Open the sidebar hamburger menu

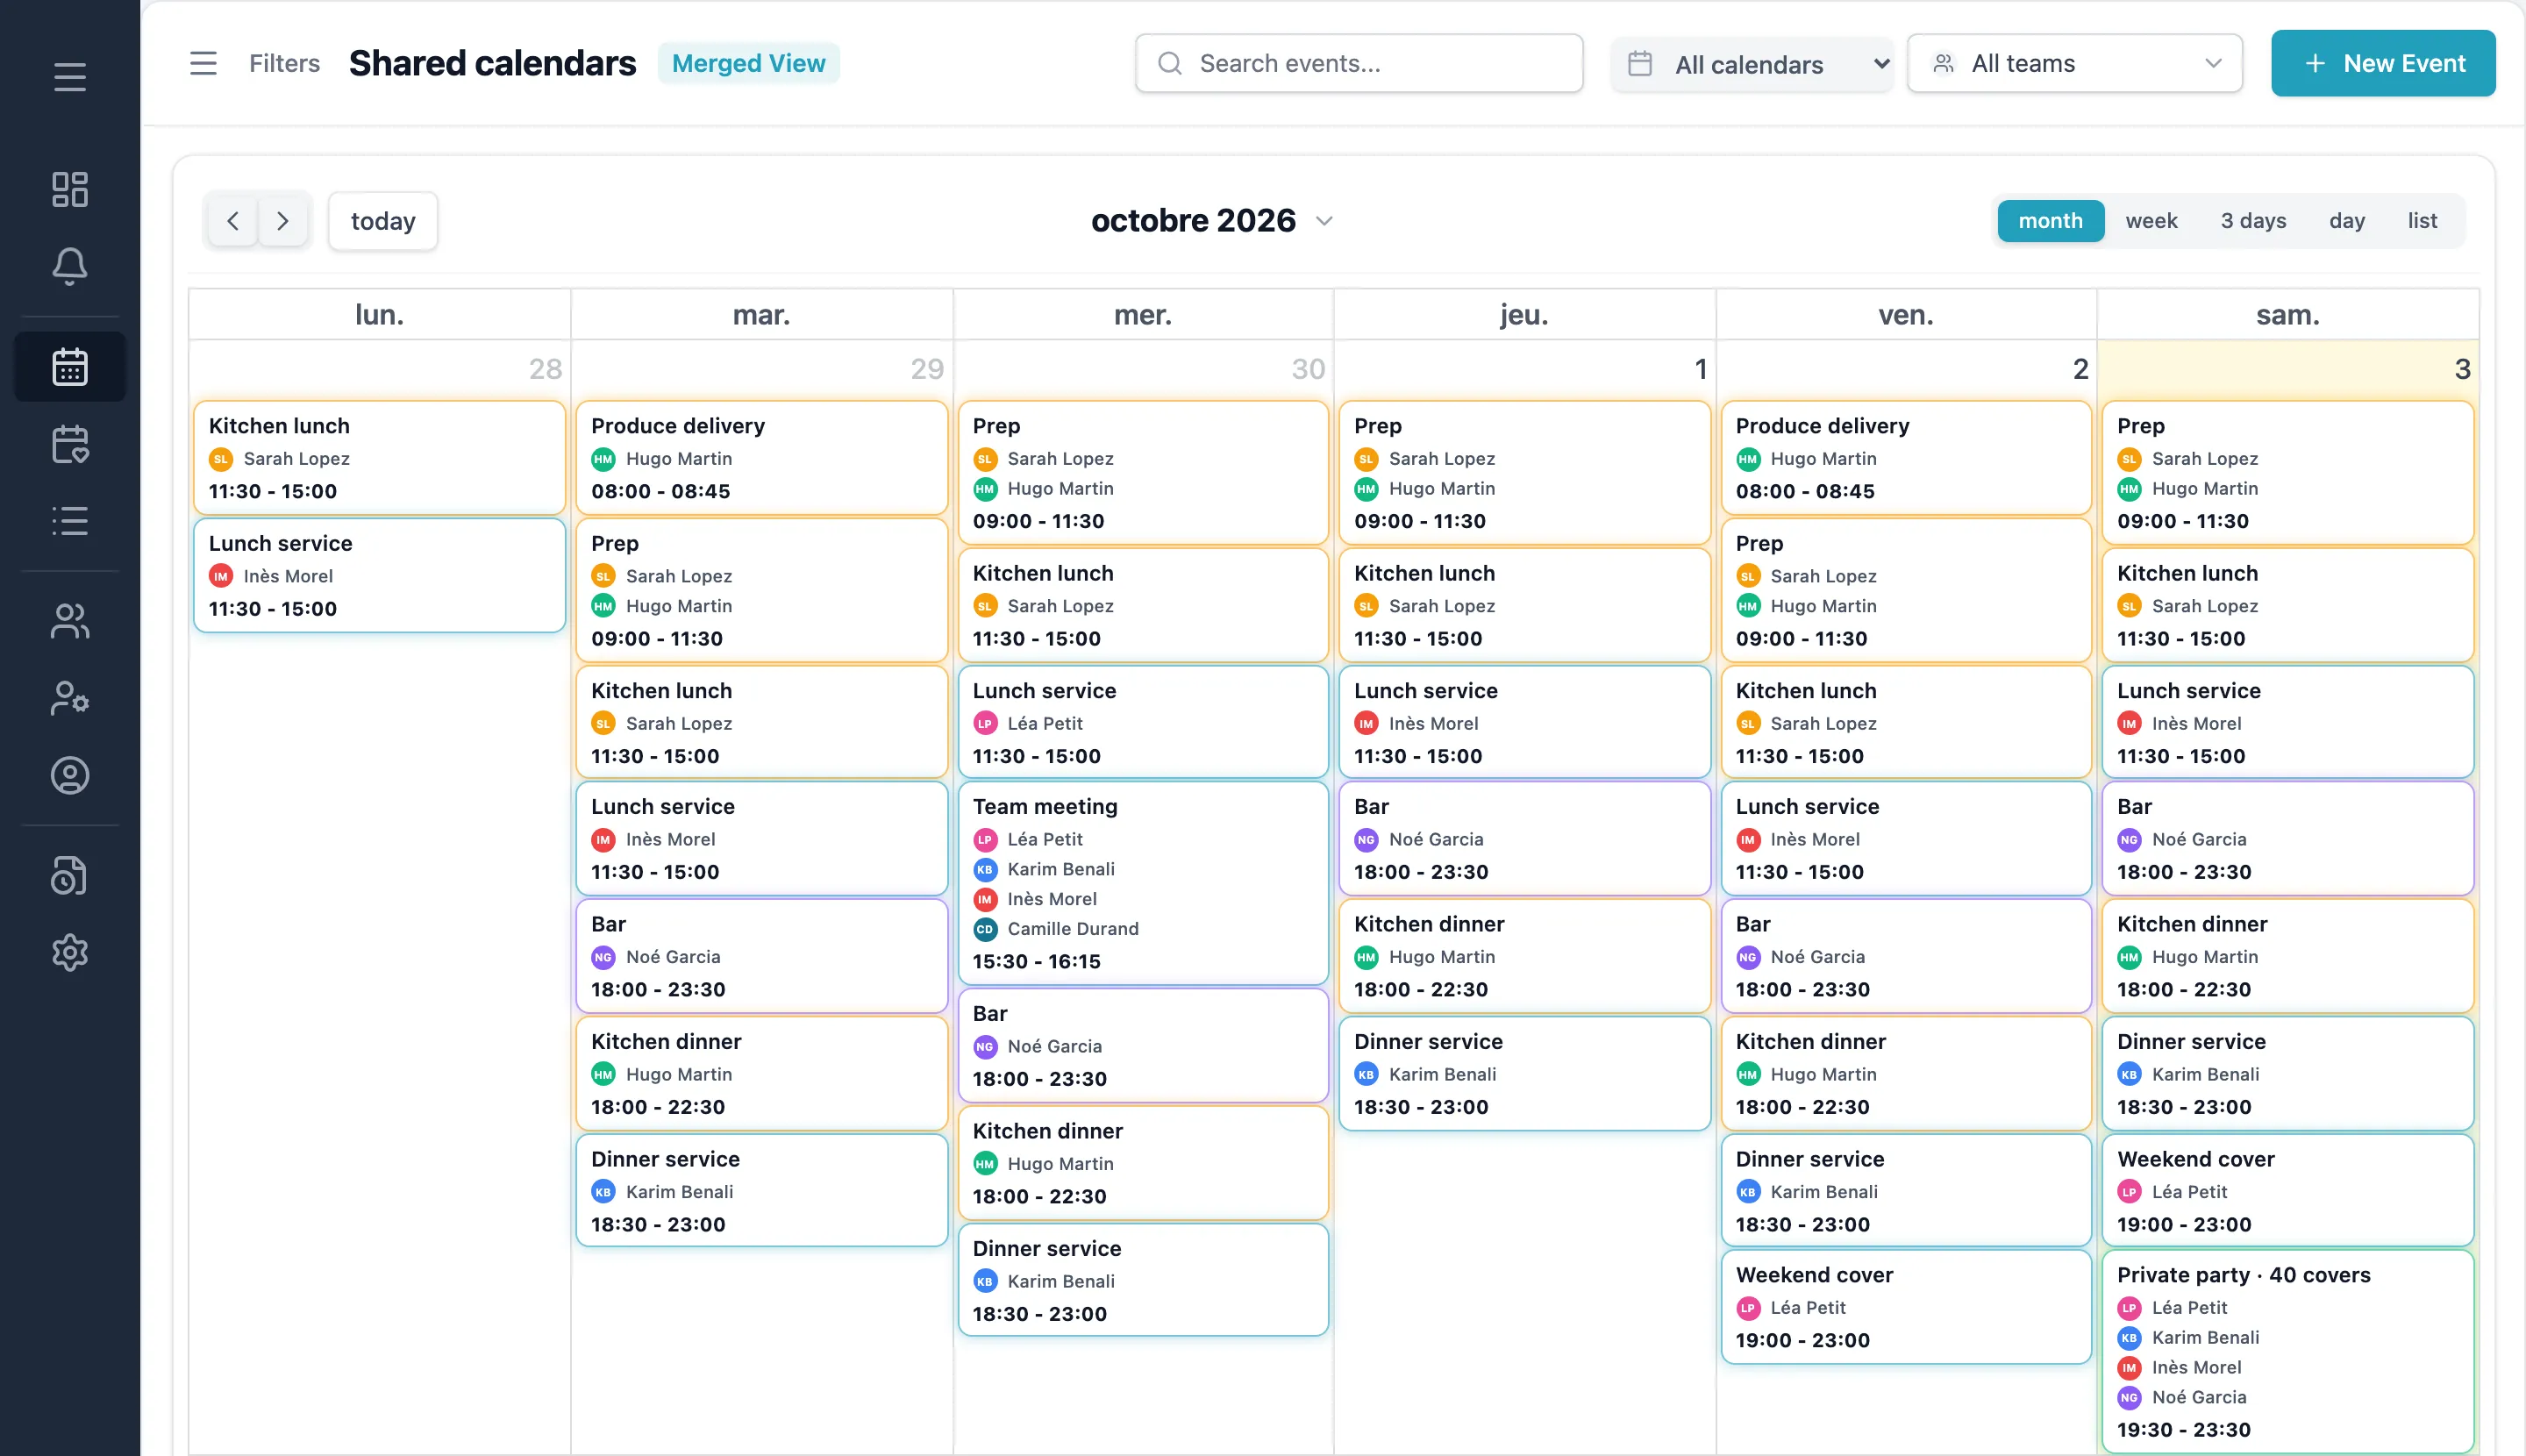point(70,77)
